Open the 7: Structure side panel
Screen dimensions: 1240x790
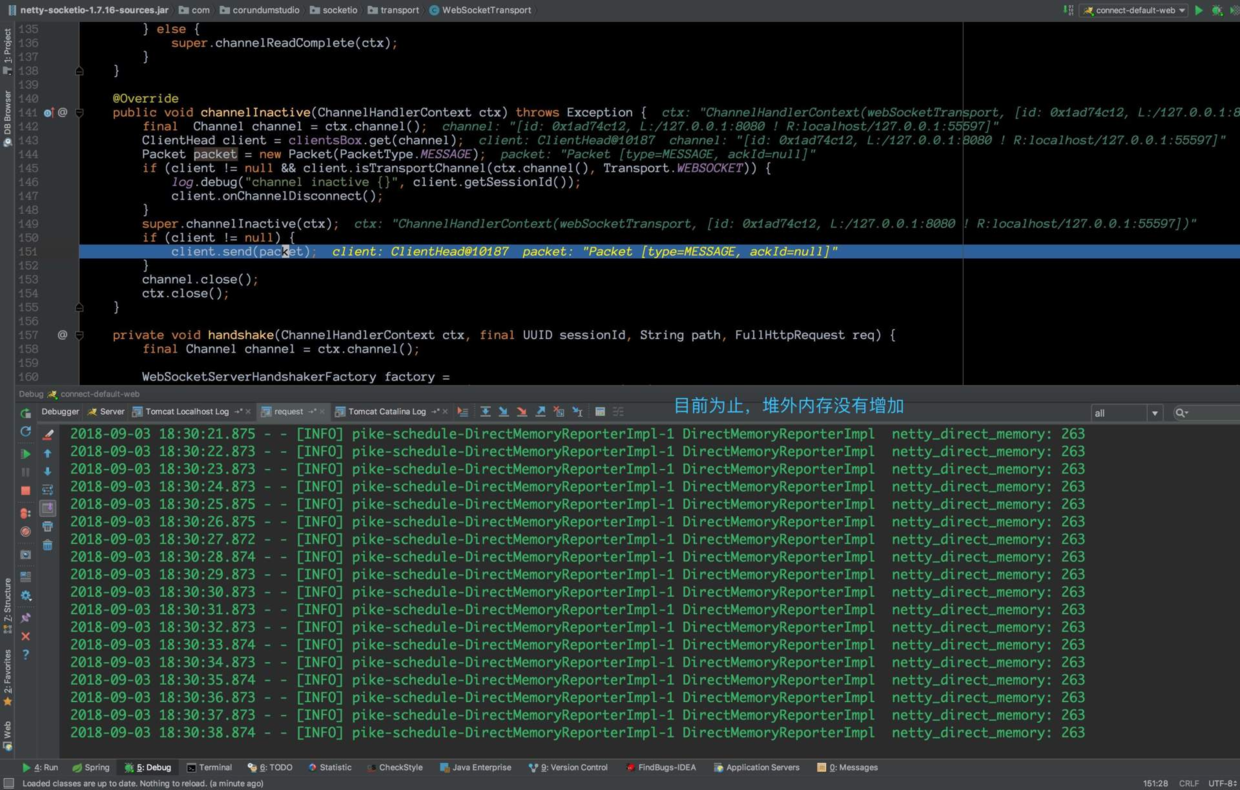click(7, 606)
